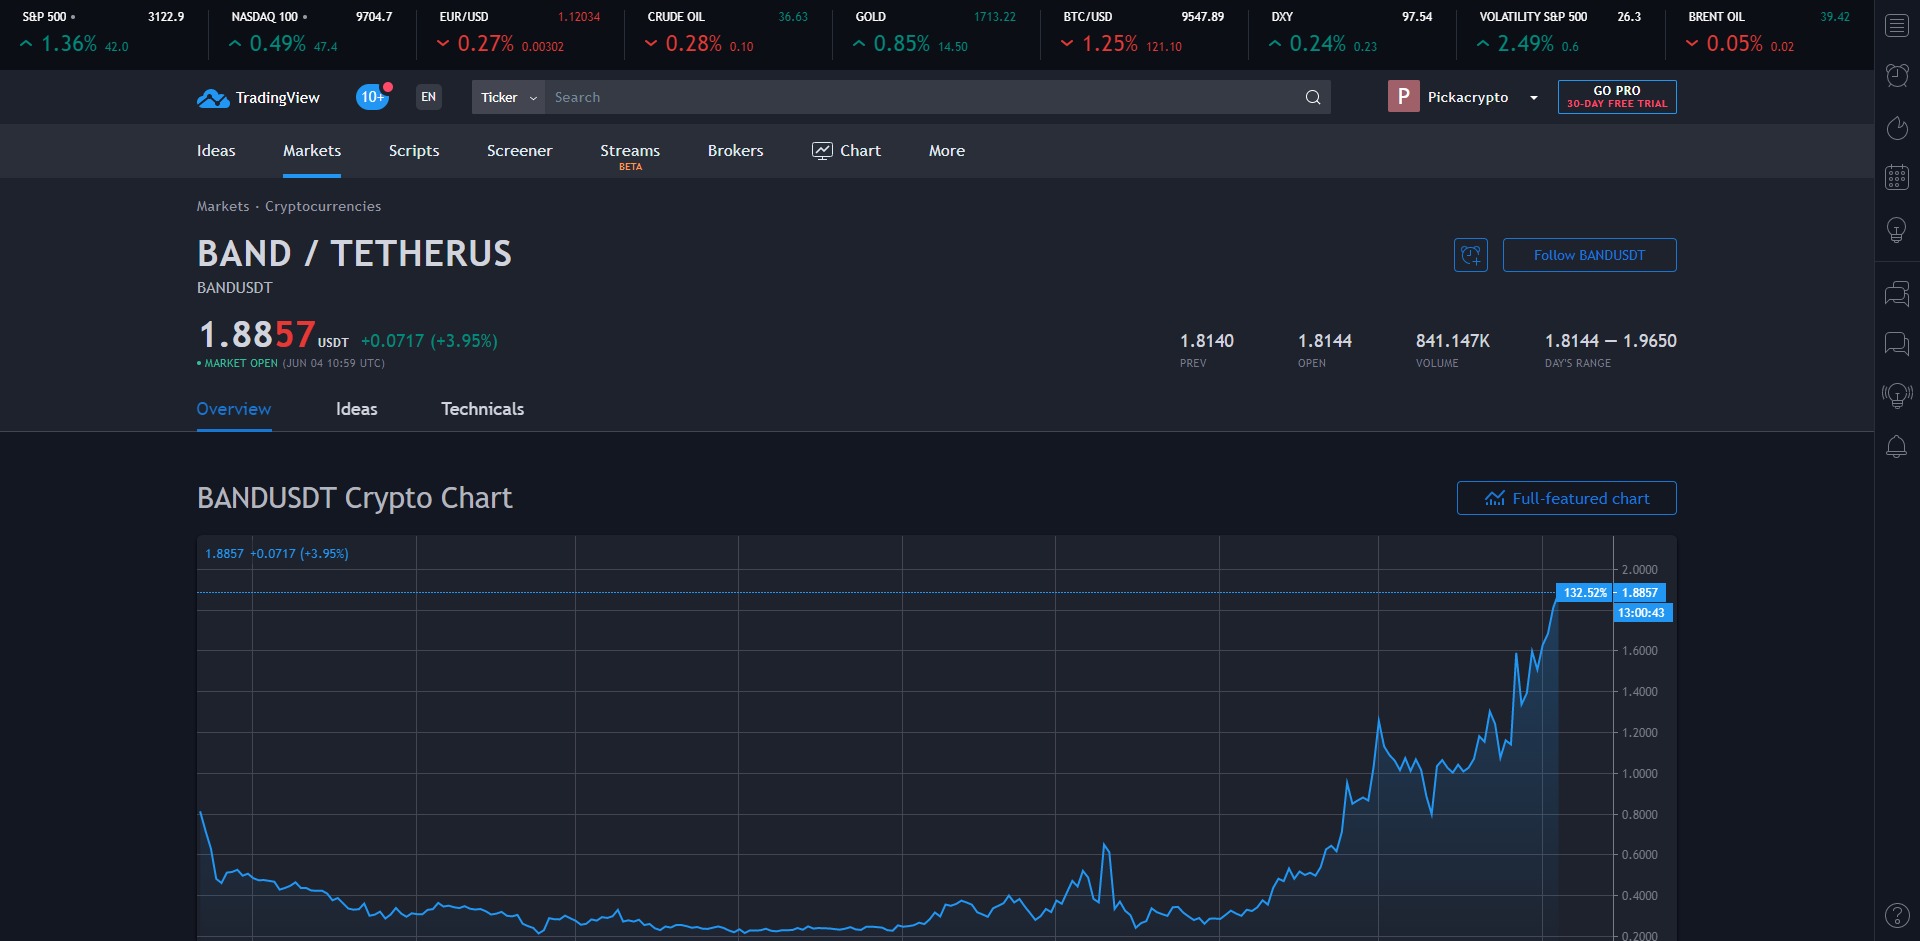The width and height of the screenshot is (1920, 941).
Task: Open CRUDE OIL ticker in top tape
Action: [x=727, y=32]
